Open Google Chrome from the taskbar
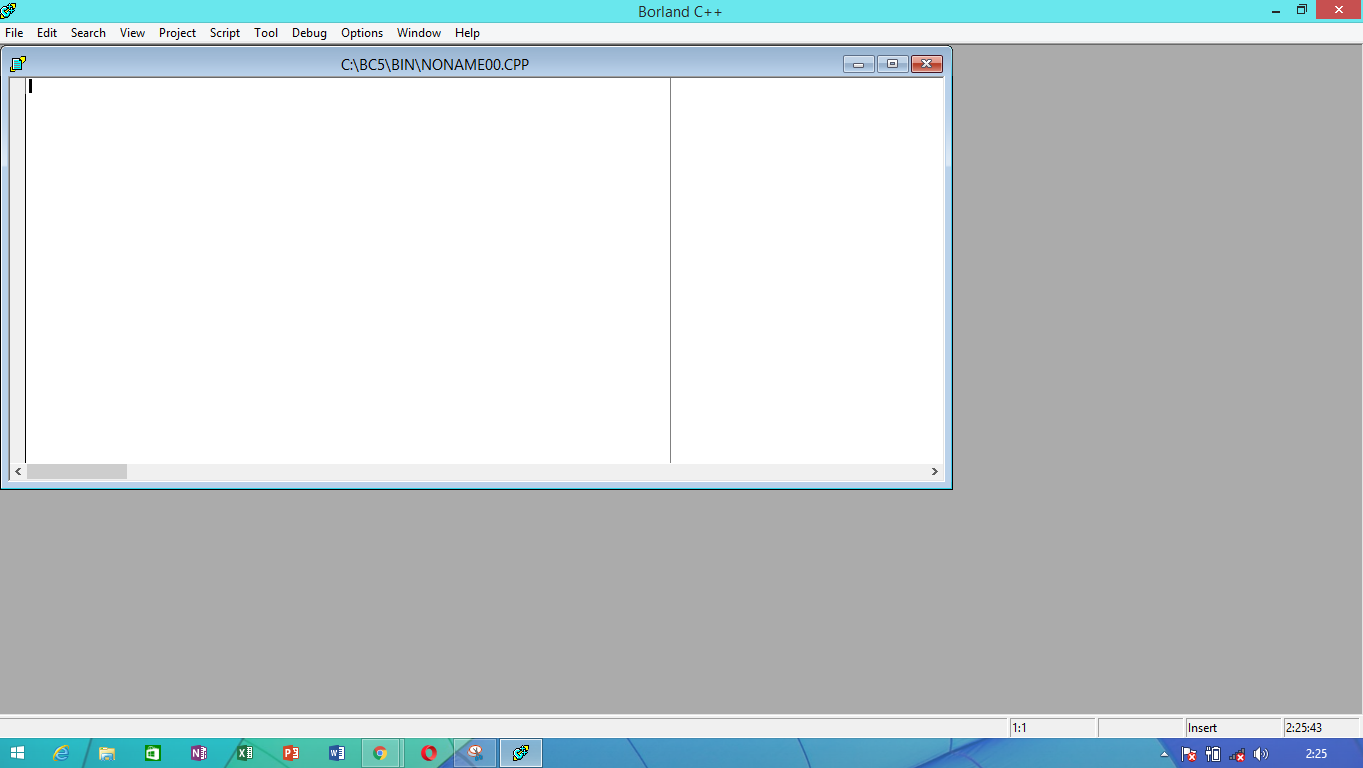The height and width of the screenshot is (768, 1363). pyautogui.click(x=382, y=752)
